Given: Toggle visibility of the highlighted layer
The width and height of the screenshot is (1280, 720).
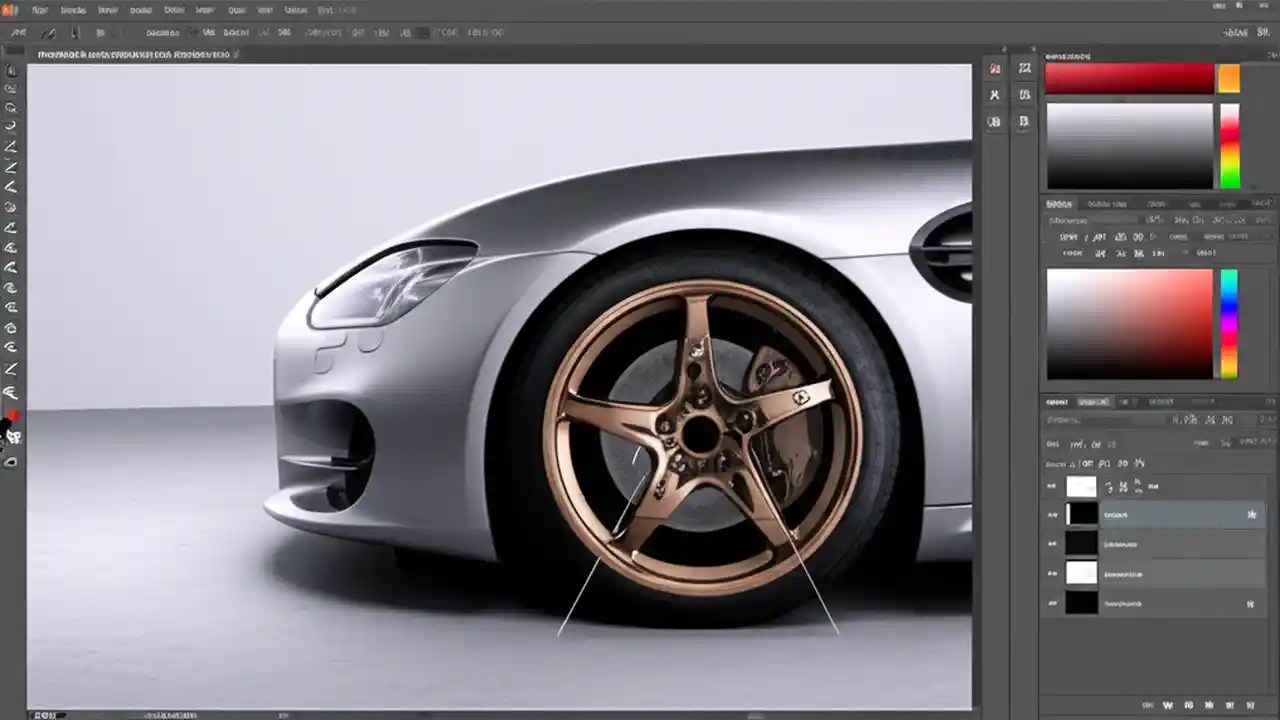Looking at the screenshot, I should (1051, 514).
